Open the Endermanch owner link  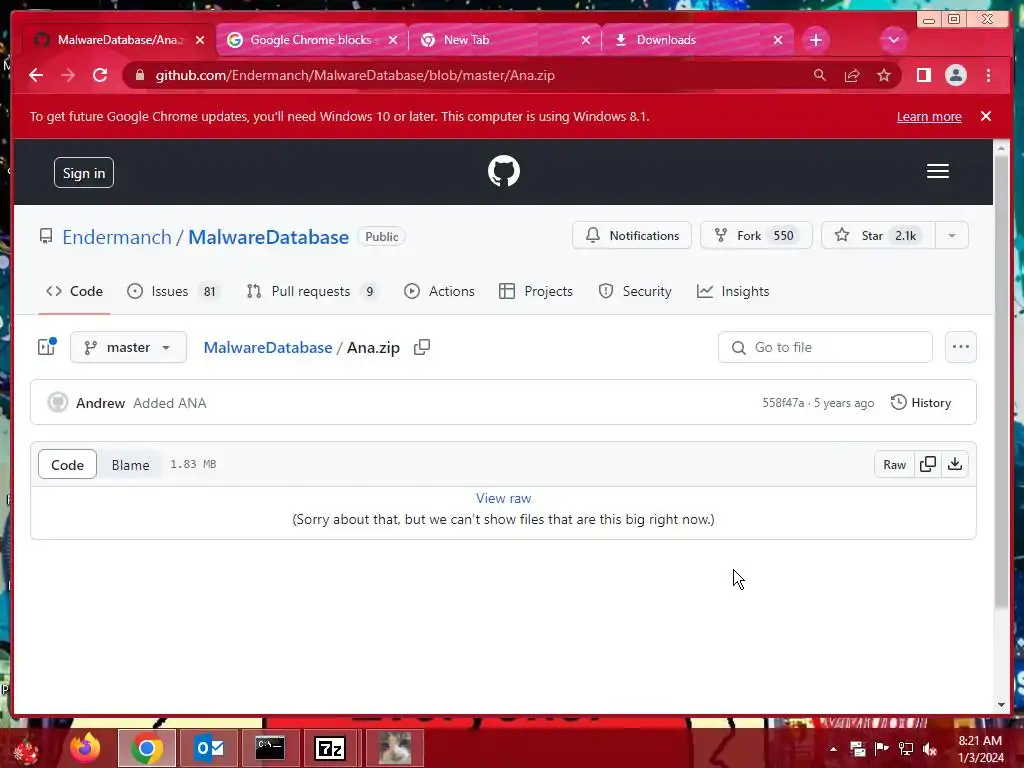pyautogui.click(x=117, y=237)
